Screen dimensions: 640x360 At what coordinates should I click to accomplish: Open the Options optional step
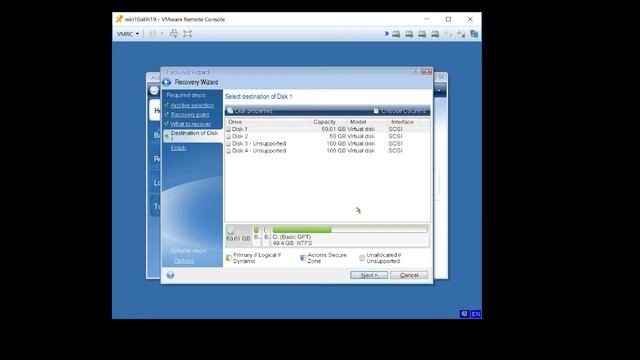point(184,261)
